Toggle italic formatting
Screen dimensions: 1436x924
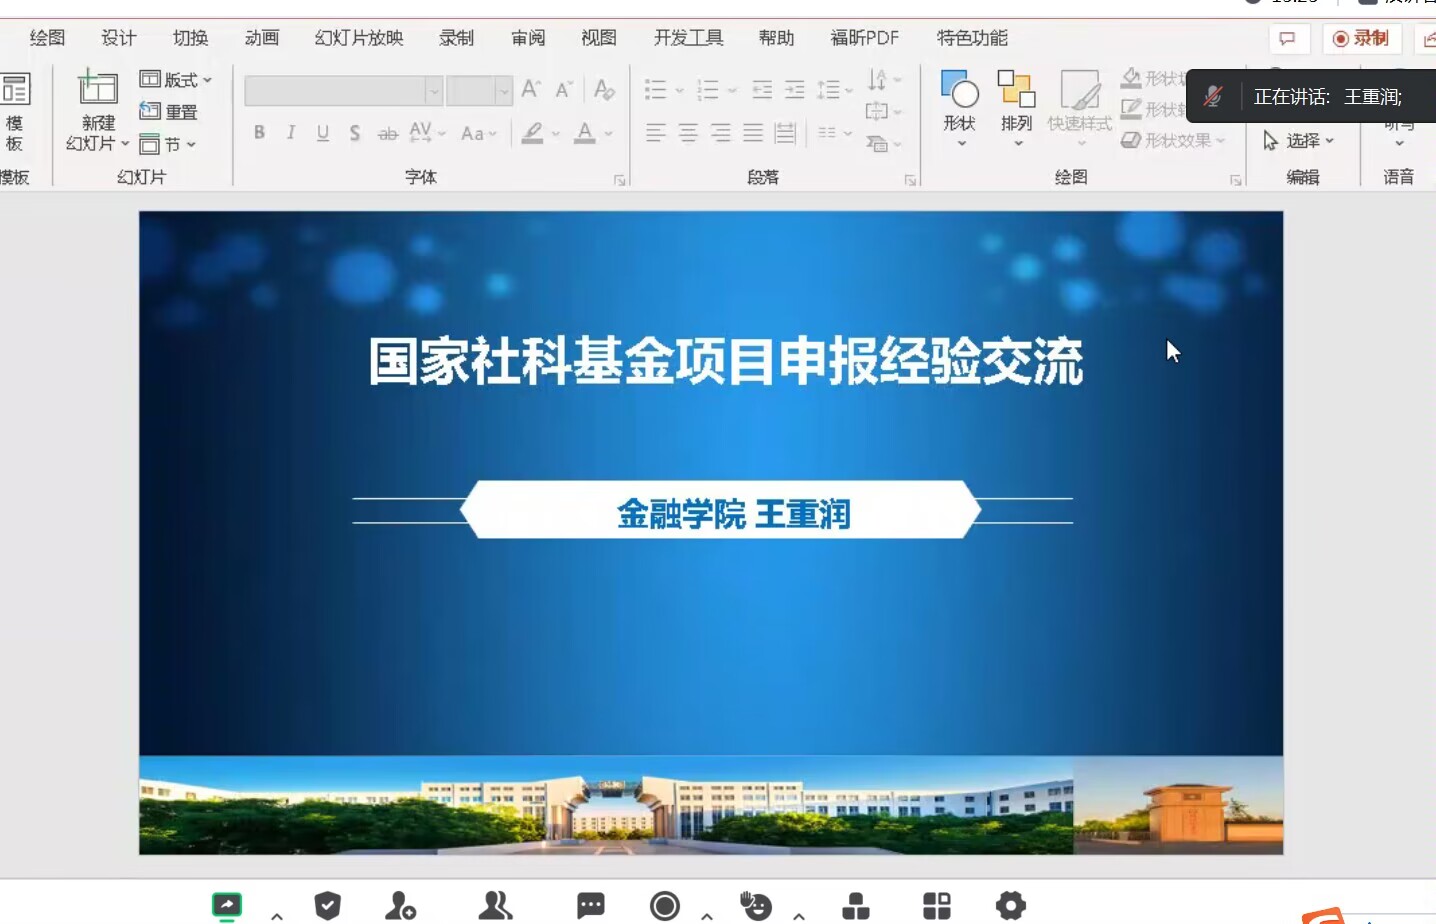(291, 132)
